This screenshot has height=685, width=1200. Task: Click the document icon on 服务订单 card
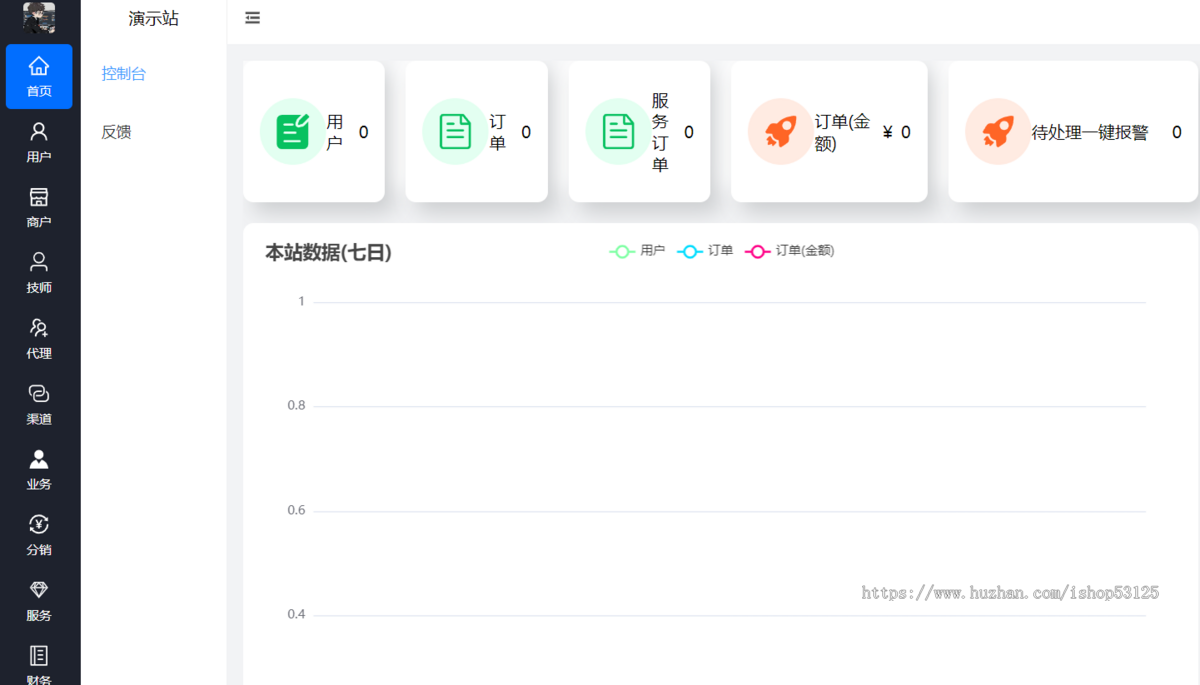[618, 131]
